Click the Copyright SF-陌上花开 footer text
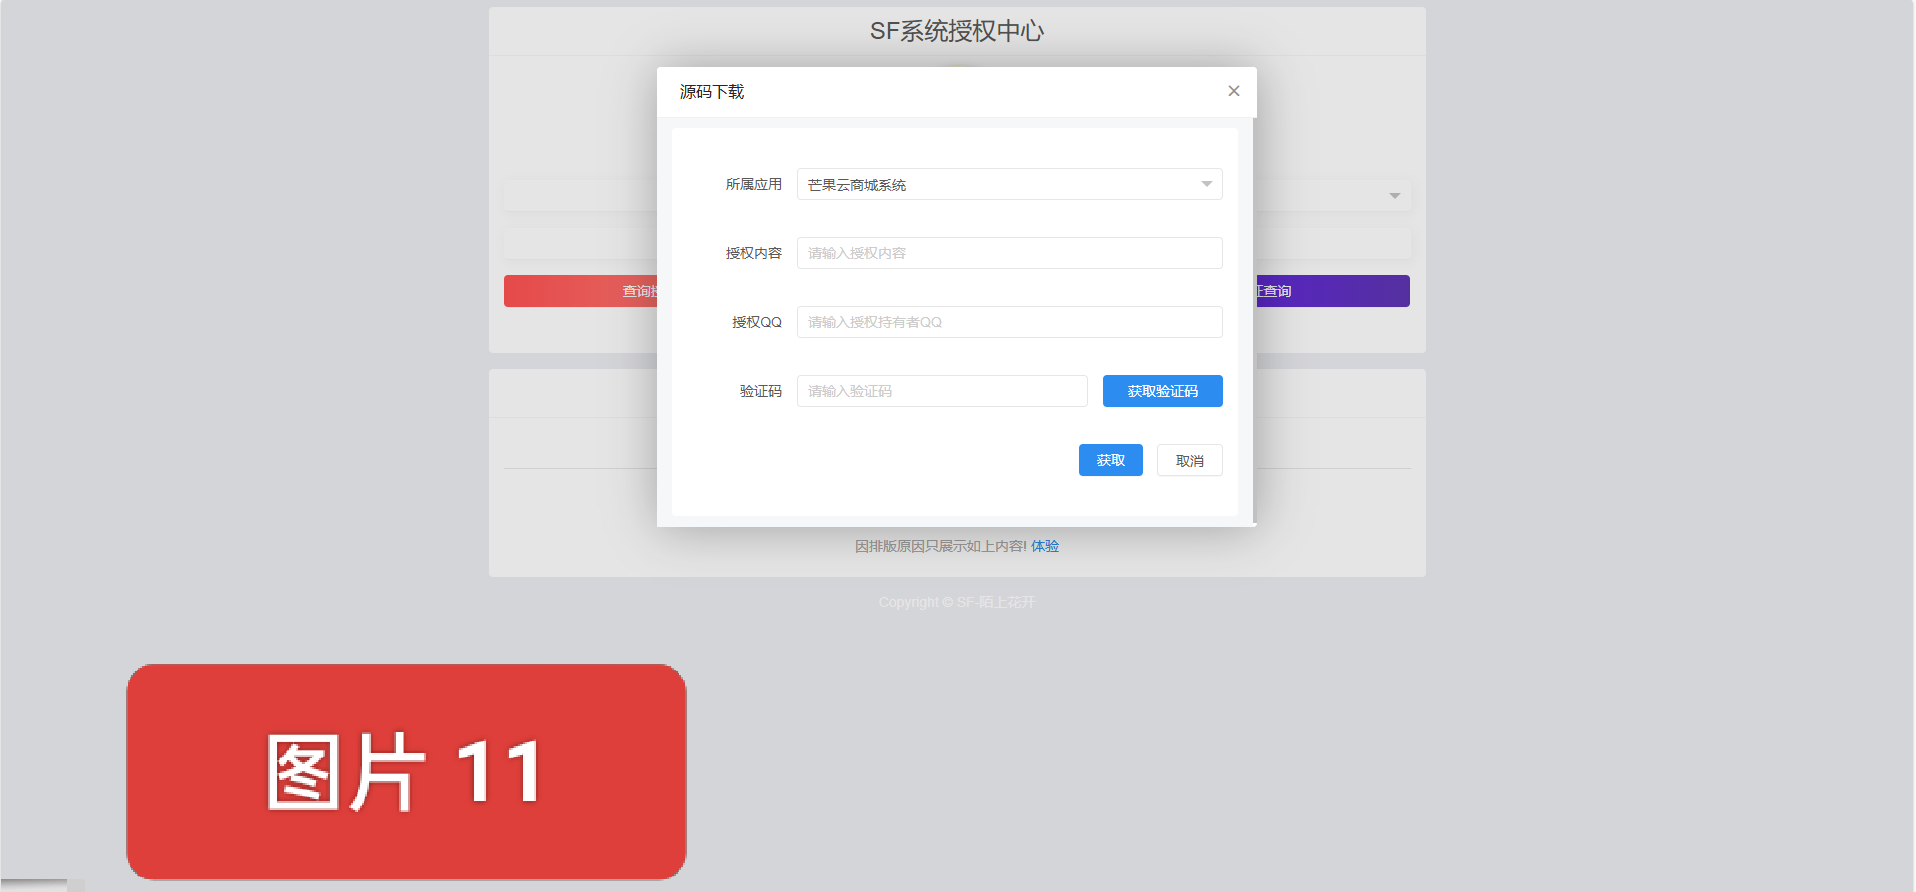1916x892 pixels. click(x=956, y=602)
